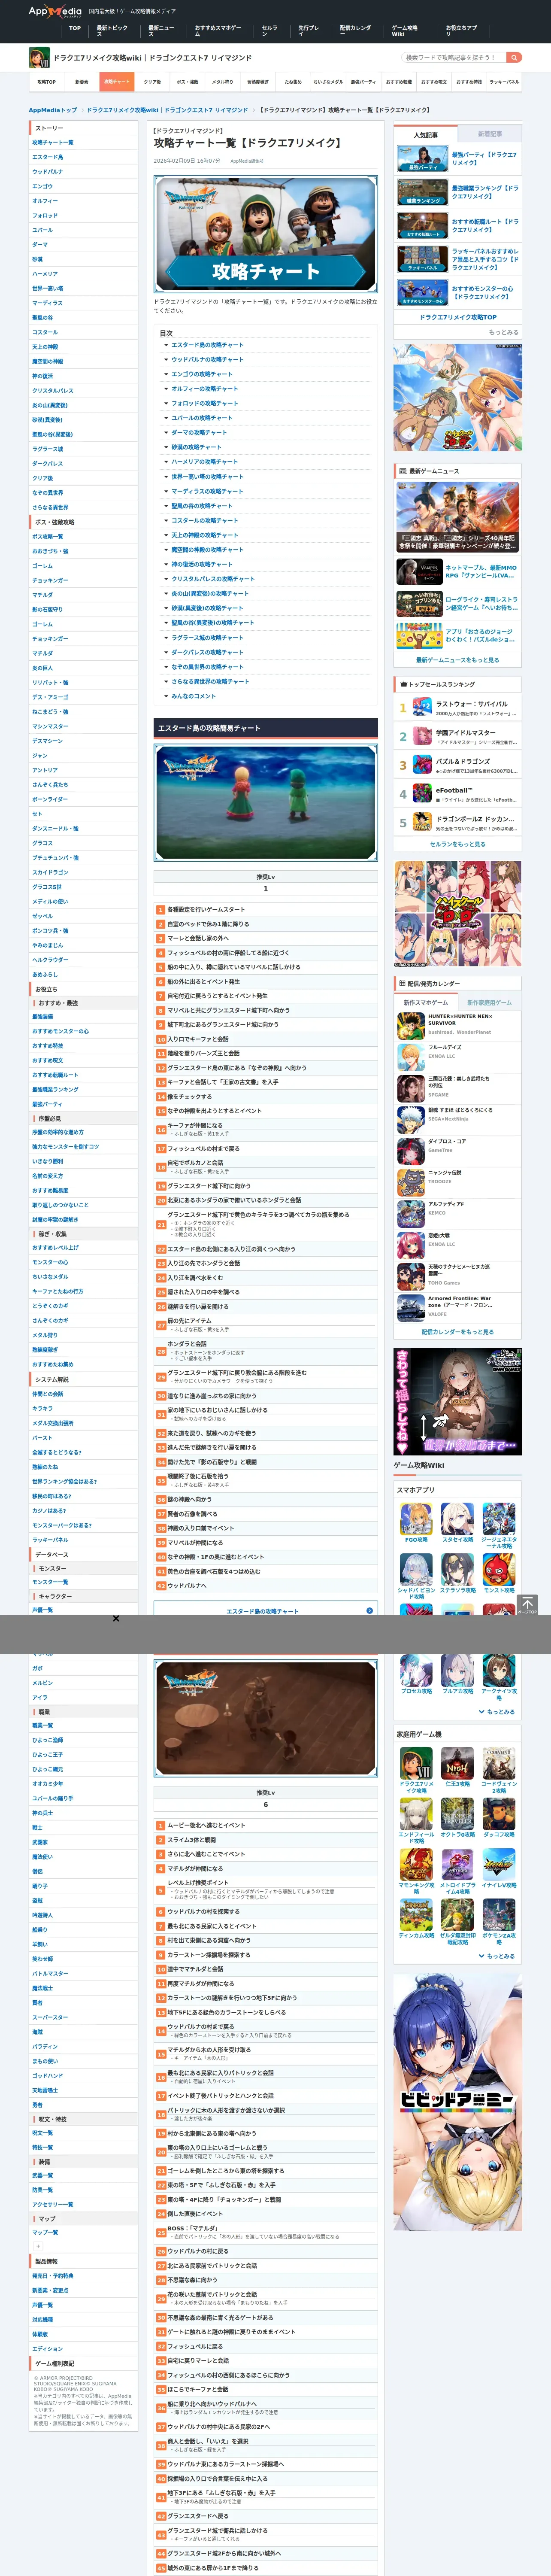551x2576 pixels.
Task: Open 最強職業ランキング in left sidebar
Action: pyautogui.click(x=56, y=1090)
